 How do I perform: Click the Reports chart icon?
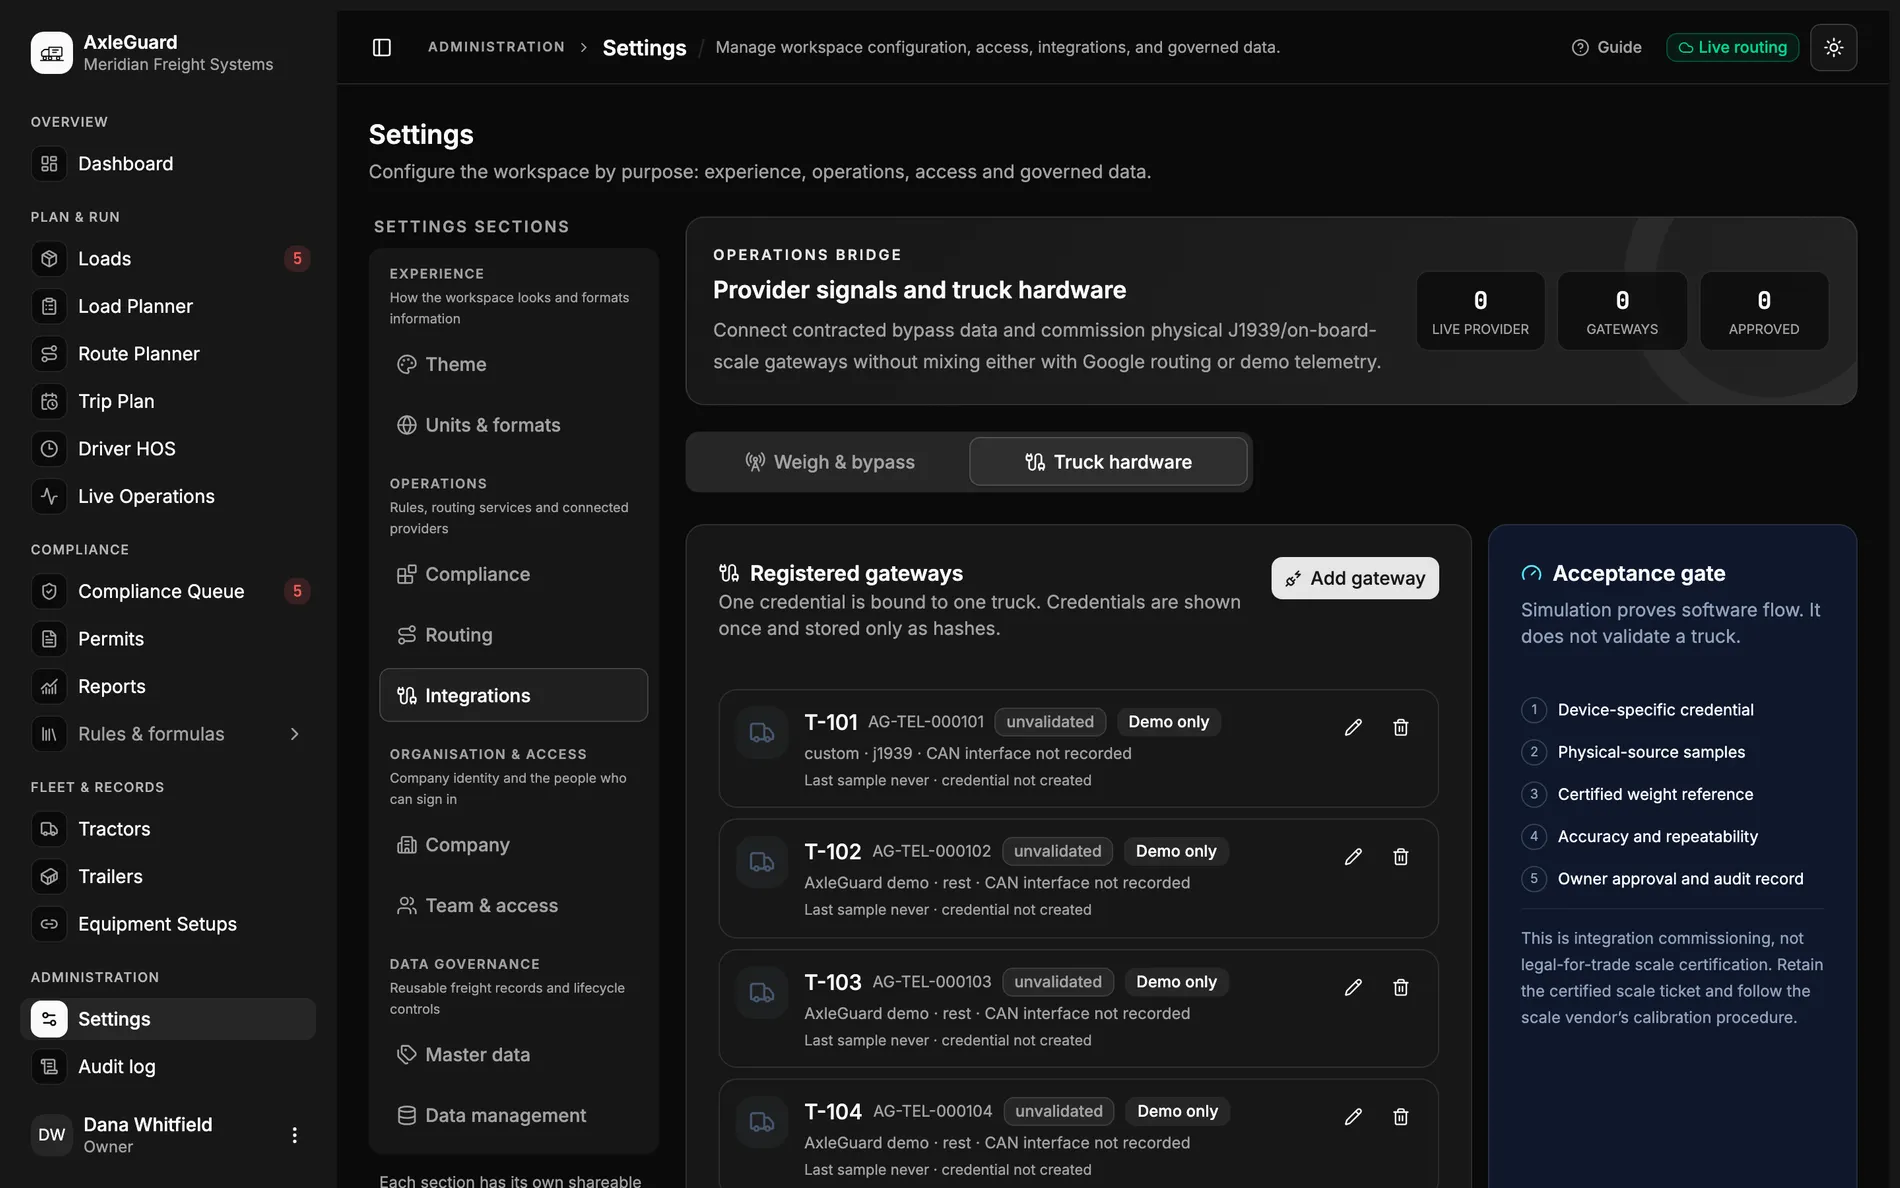pyautogui.click(x=49, y=686)
